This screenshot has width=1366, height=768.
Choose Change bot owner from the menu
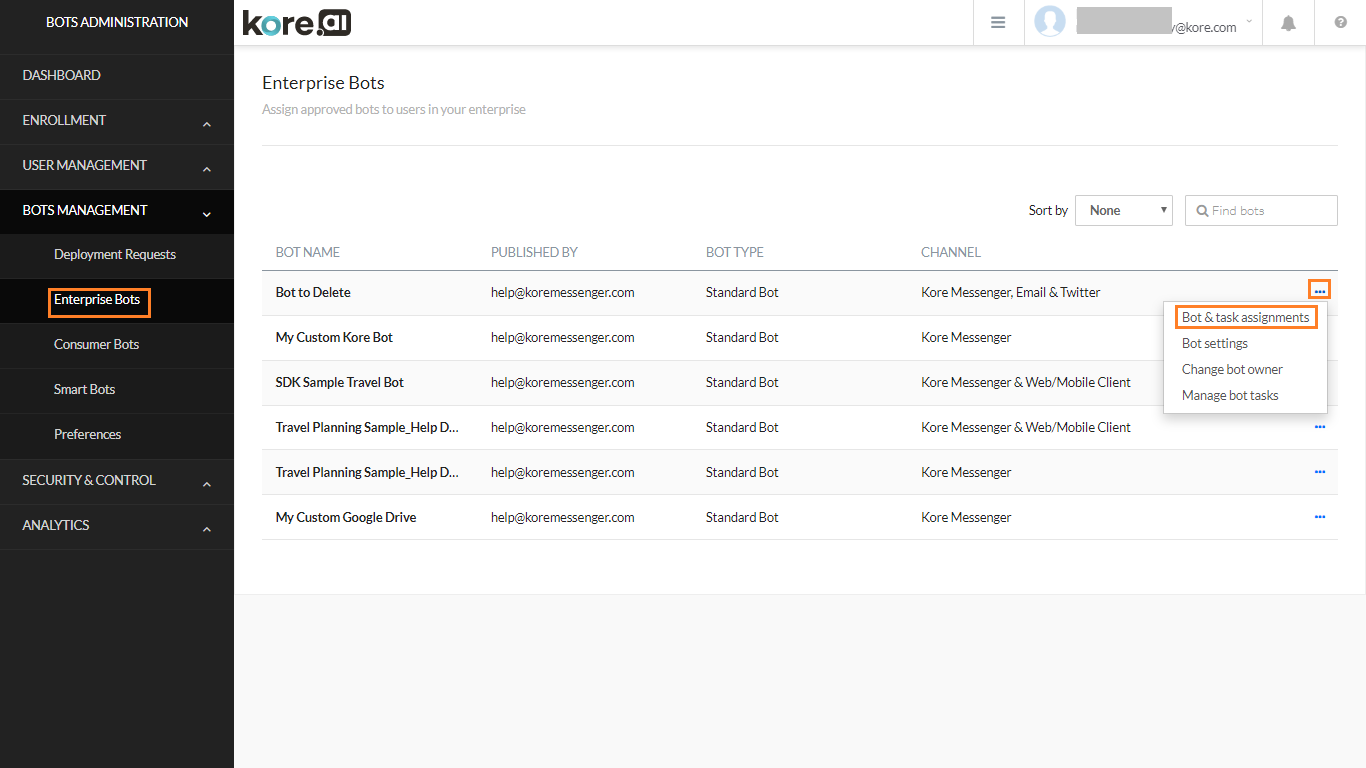click(1232, 369)
